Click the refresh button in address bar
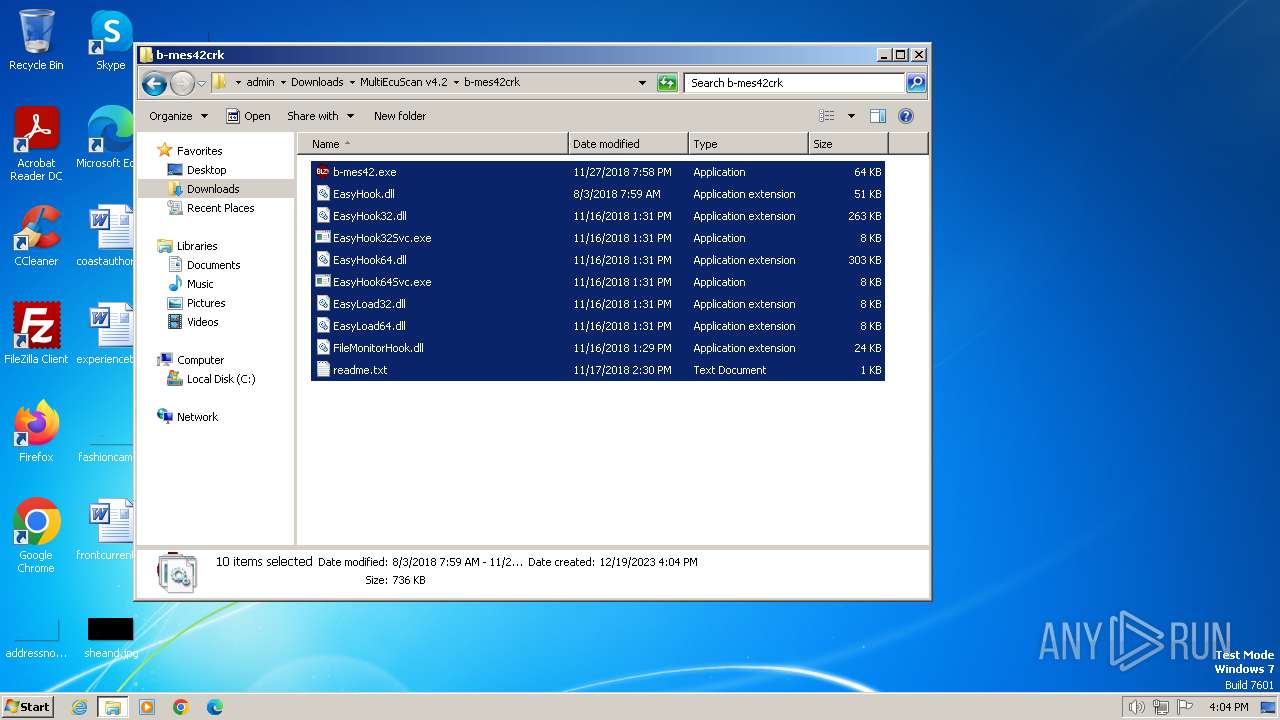The height and width of the screenshot is (720, 1280). [x=667, y=83]
